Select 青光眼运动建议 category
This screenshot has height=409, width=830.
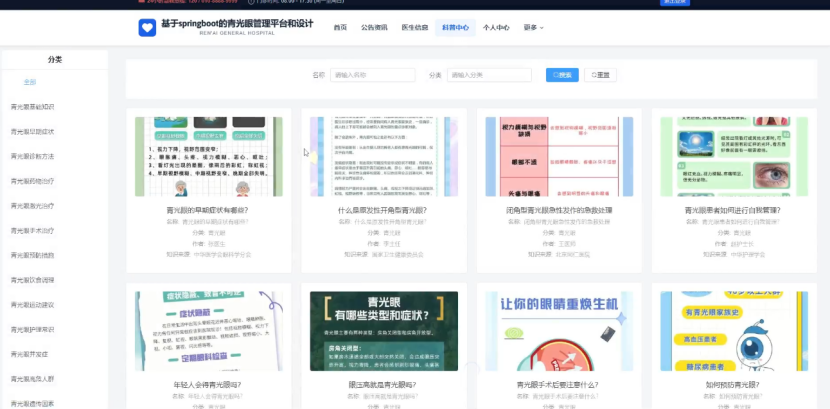pyautogui.click(x=32, y=305)
